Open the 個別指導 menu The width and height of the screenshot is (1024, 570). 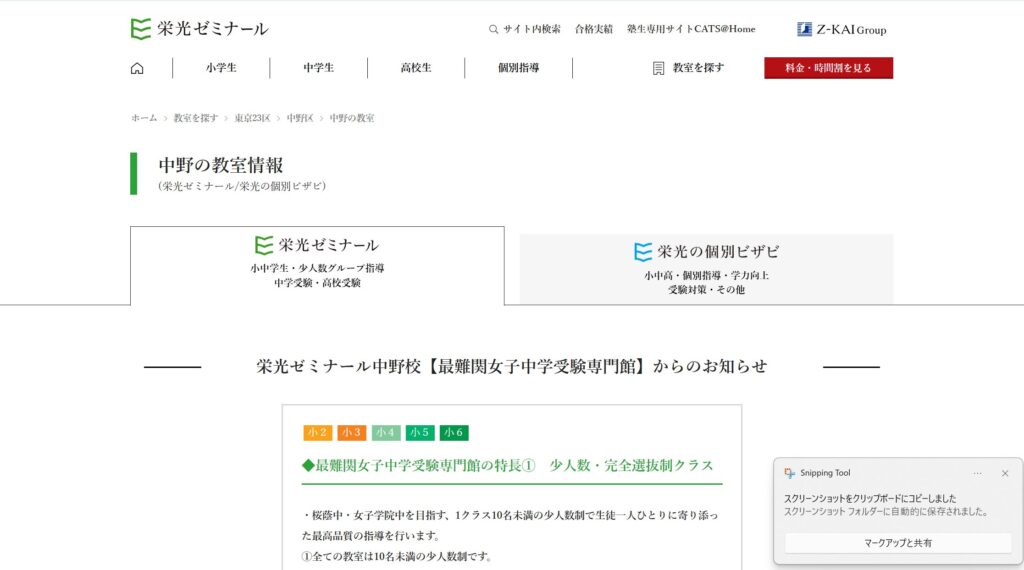coord(519,68)
